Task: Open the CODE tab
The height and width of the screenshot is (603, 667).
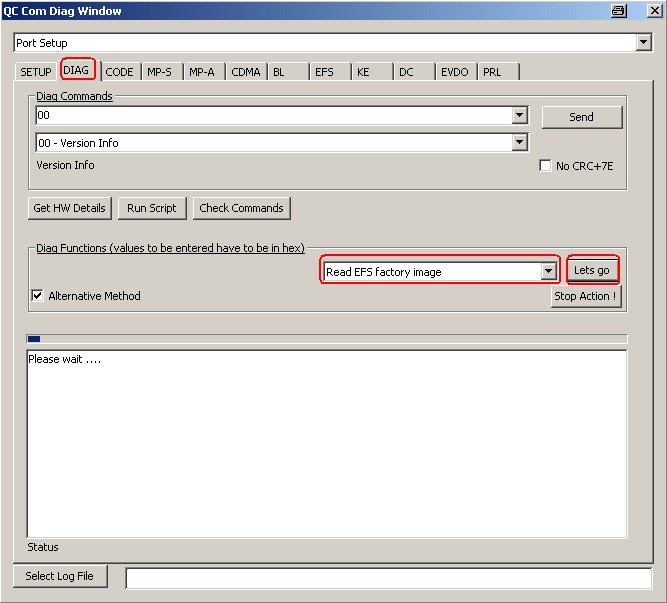Action: pyautogui.click(x=119, y=72)
